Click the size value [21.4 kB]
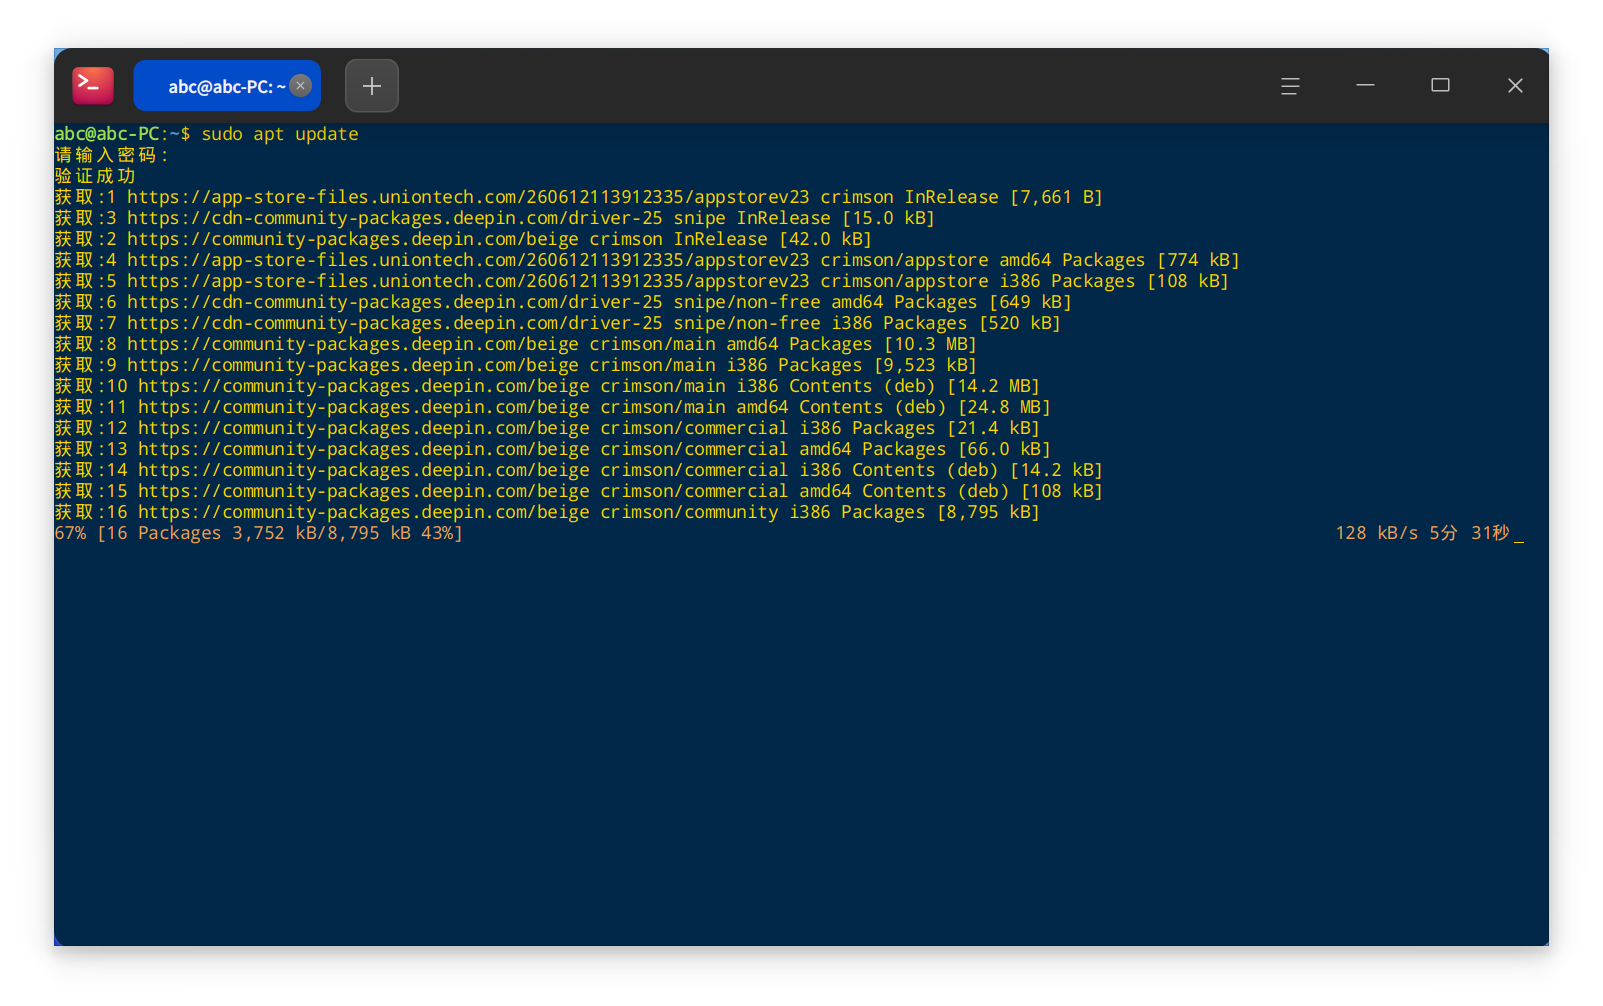This screenshot has width=1603, height=1006. click(x=993, y=428)
